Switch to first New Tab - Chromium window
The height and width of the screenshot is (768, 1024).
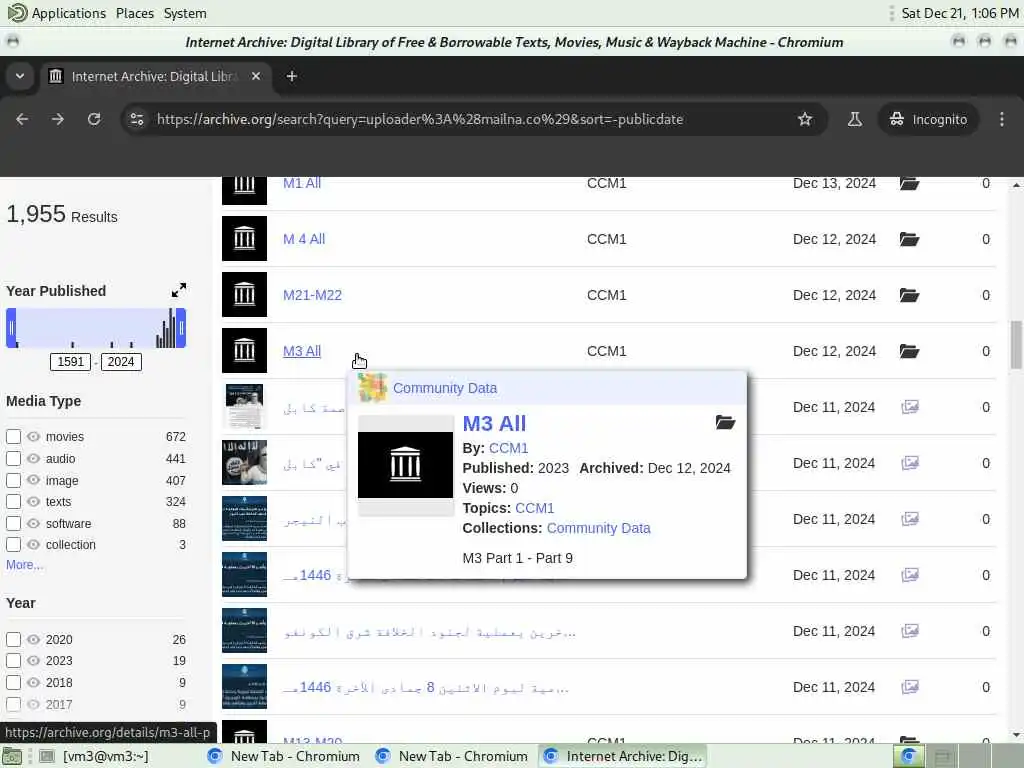click(283, 756)
